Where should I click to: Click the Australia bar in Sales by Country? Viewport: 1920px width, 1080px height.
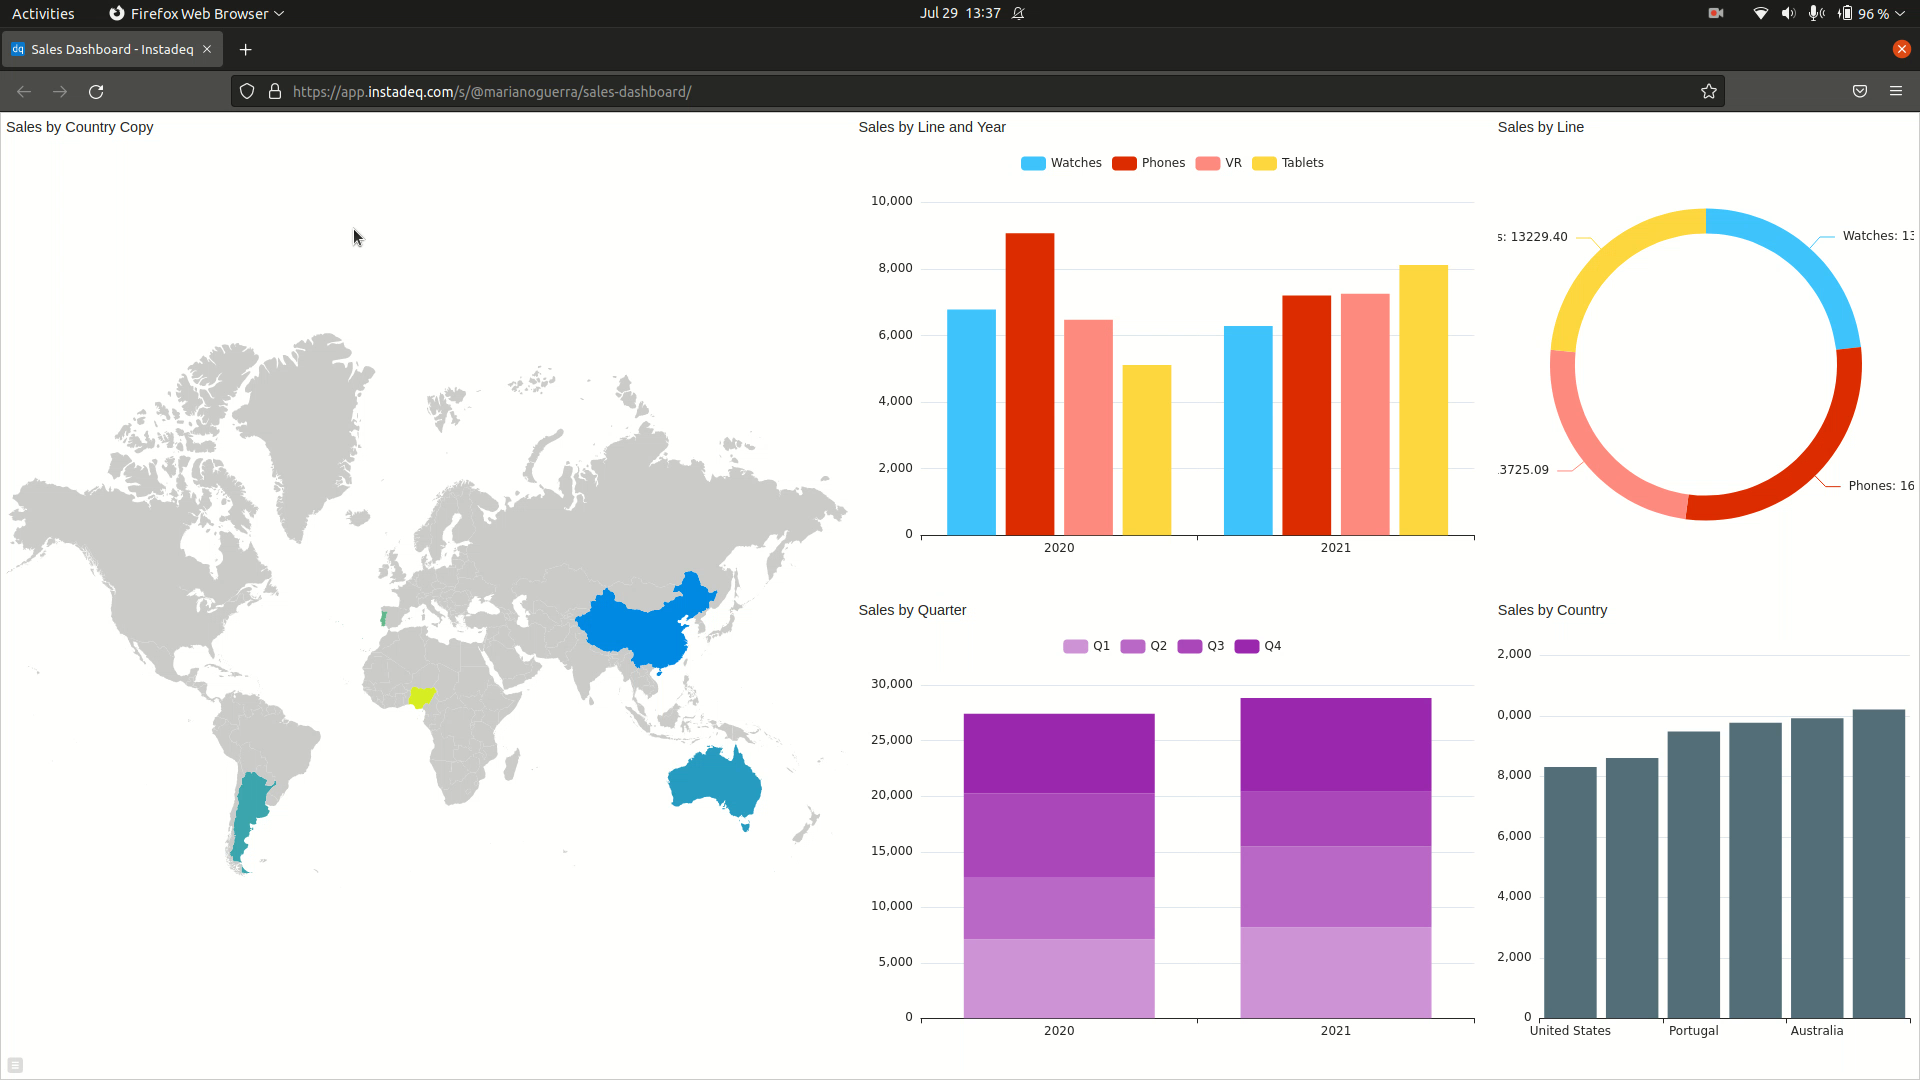(1817, 868)
